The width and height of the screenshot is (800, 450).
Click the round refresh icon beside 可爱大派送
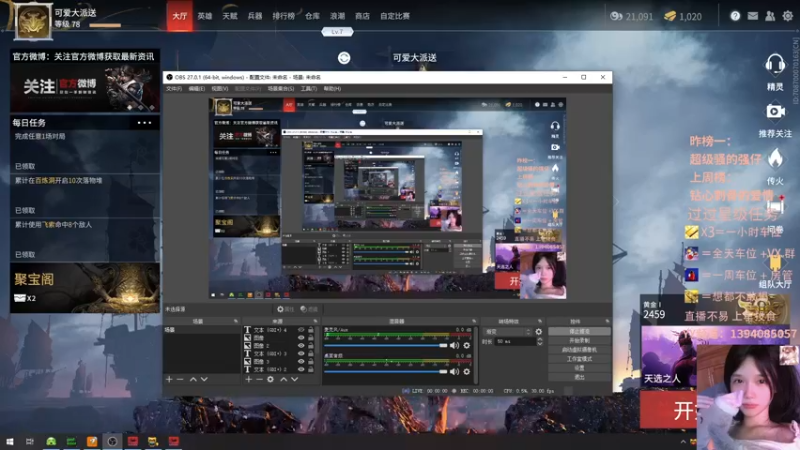click(x=344, y=58)
